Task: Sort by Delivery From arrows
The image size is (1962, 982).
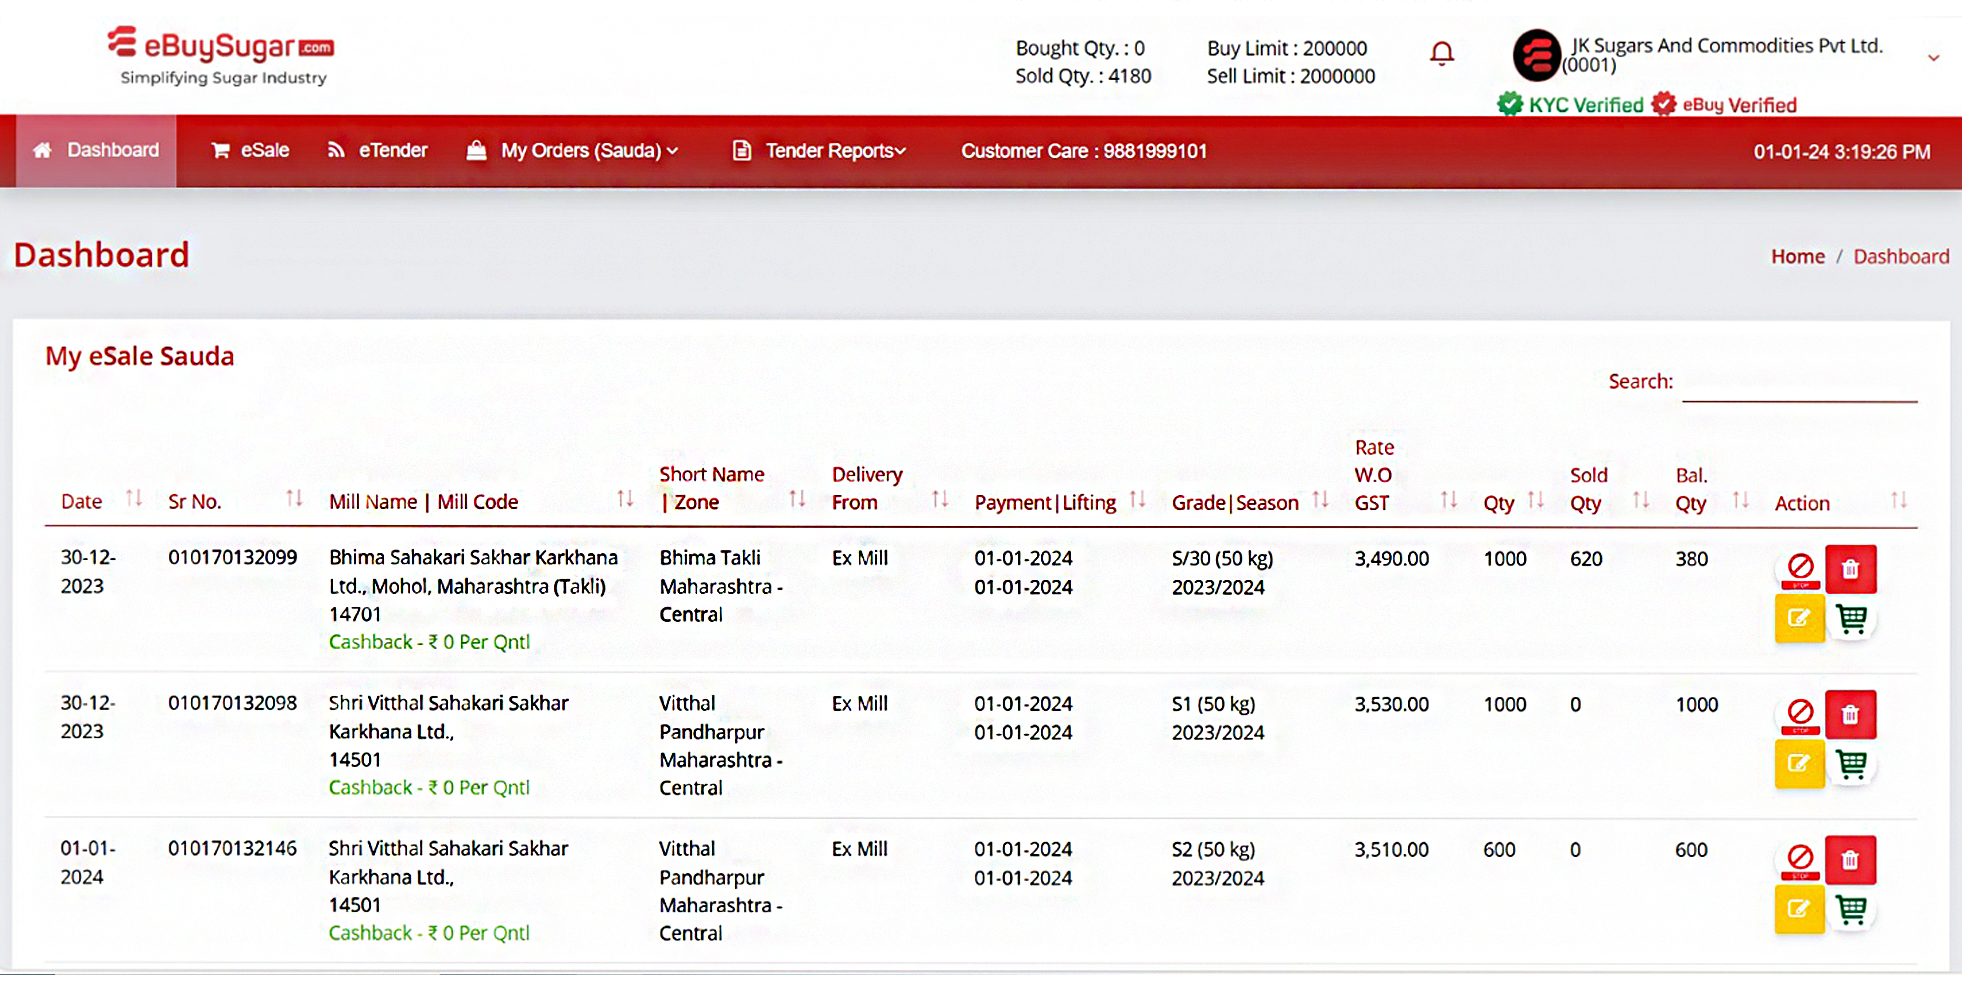Action: [940, 498]
